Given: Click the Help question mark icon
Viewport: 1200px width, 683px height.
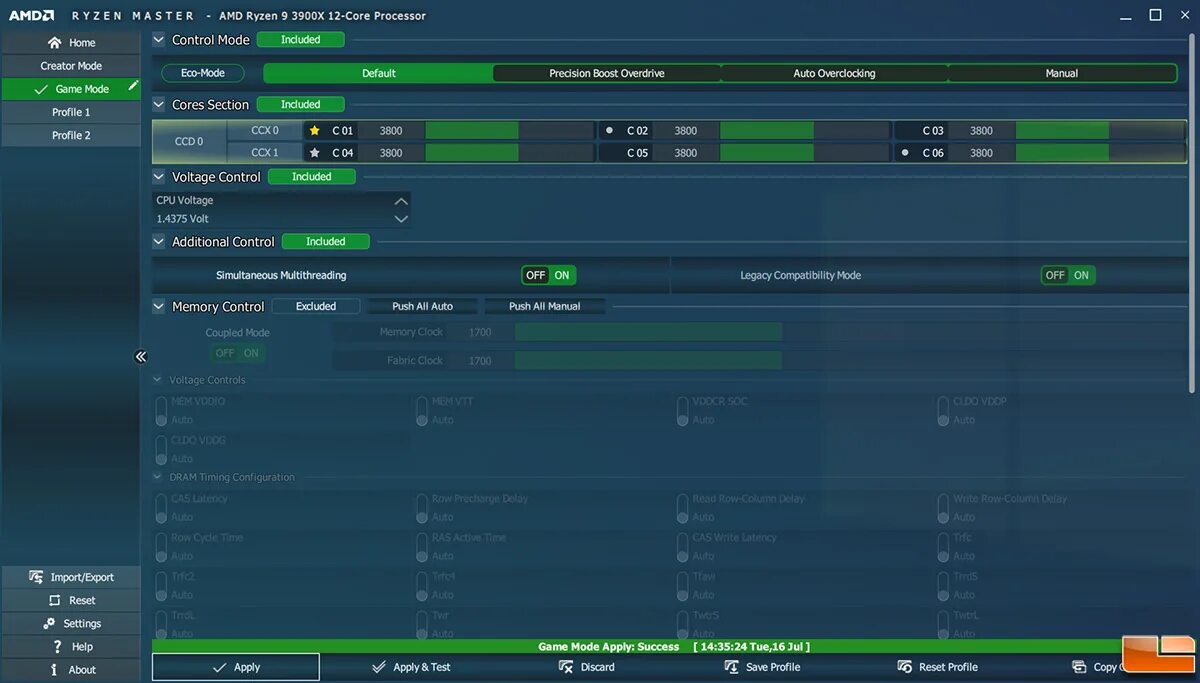Looking at the screenshot, I should pyautogui.click(x=58, y=646).
